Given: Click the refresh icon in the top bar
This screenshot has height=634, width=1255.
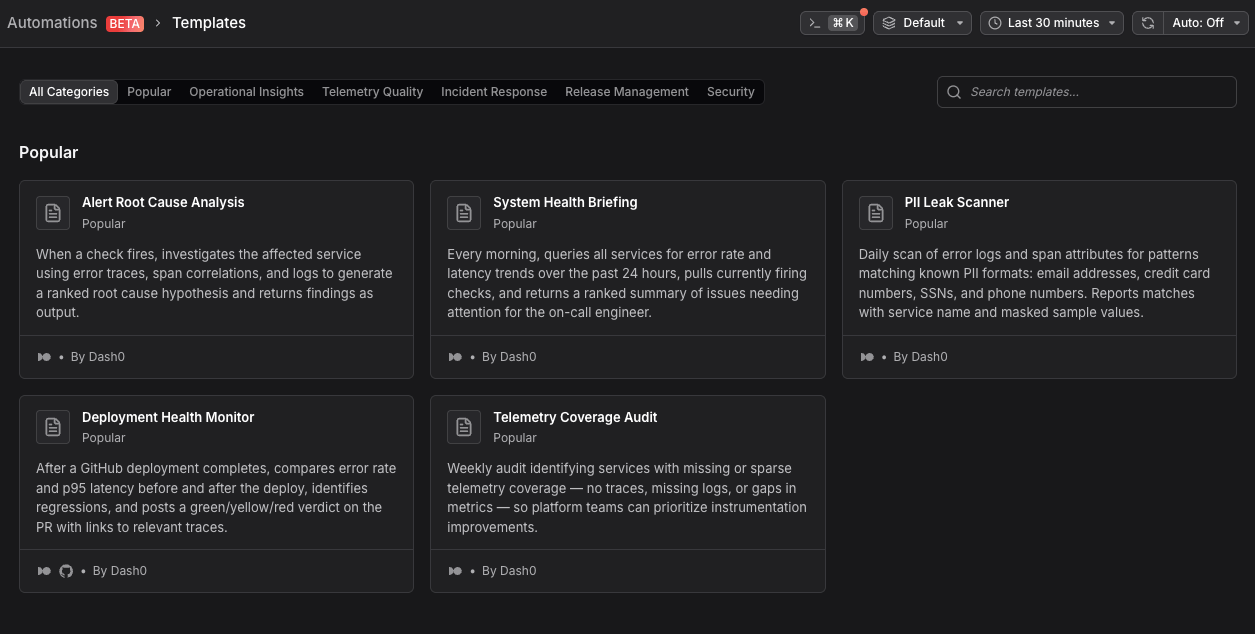Looking at the screenshot, I should pos(1148,23).
